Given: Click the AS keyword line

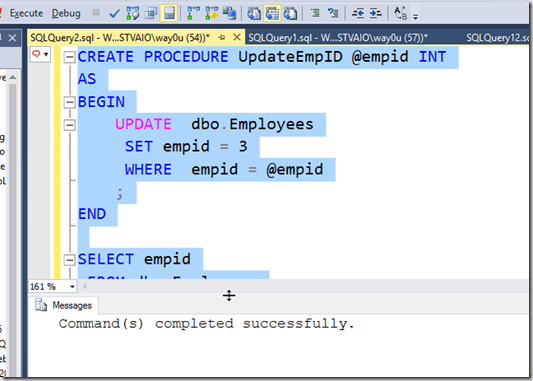Looking at the screenshot, I should [x=87, y=79].
